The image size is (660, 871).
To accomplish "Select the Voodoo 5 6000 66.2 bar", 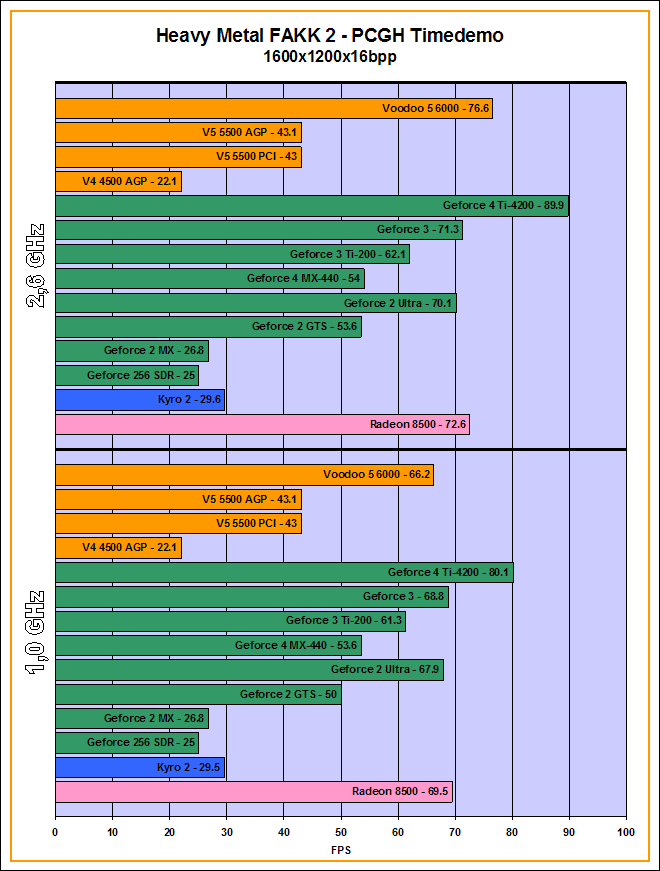I will coord(244,475).
